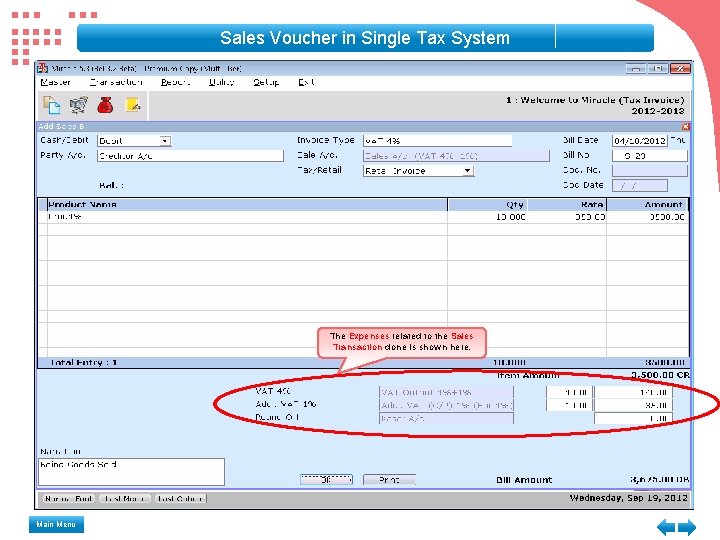The image size is (720, 540).
Task: Open the Transaction menu
Action: pos(116,82)
